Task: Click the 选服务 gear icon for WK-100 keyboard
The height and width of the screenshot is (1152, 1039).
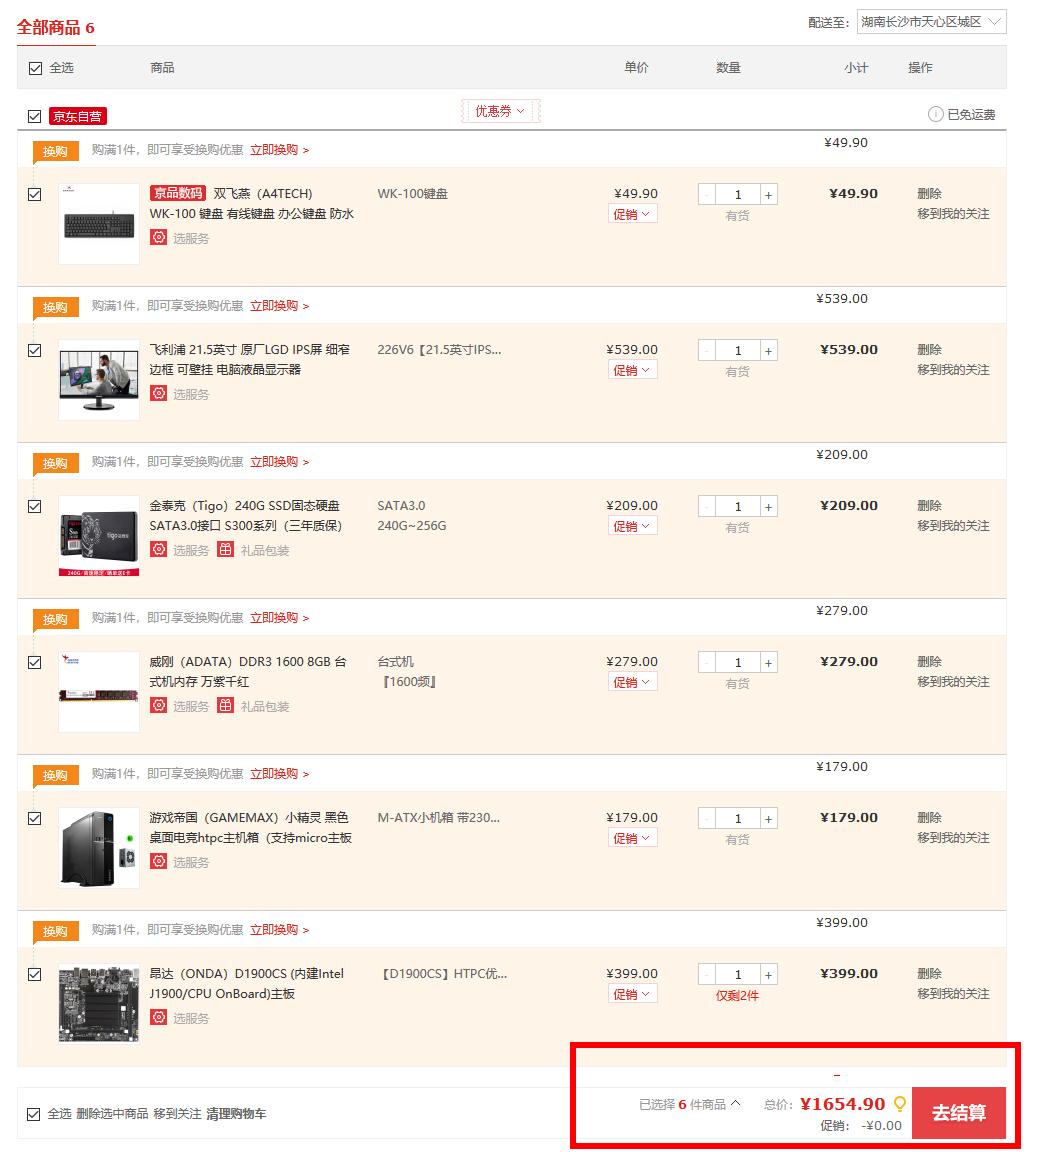Action: click(159, 237)
